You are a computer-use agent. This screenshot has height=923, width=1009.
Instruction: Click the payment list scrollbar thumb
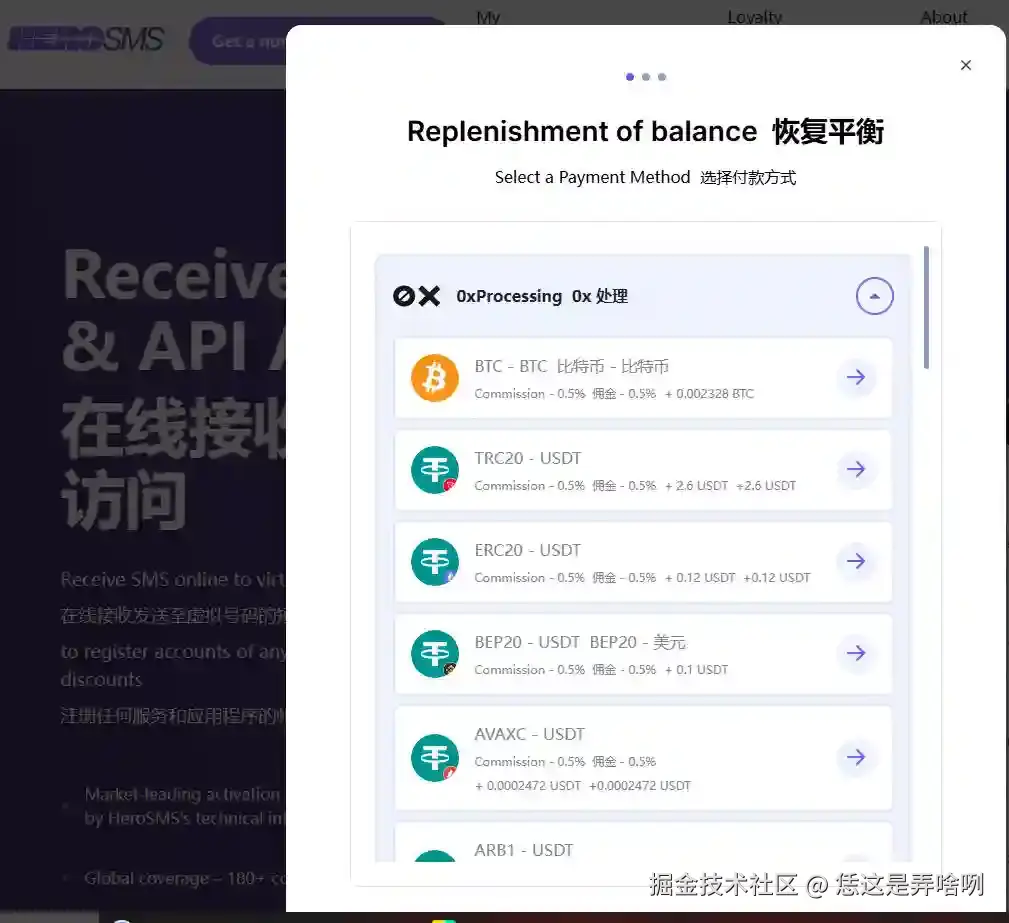(926, 308)
